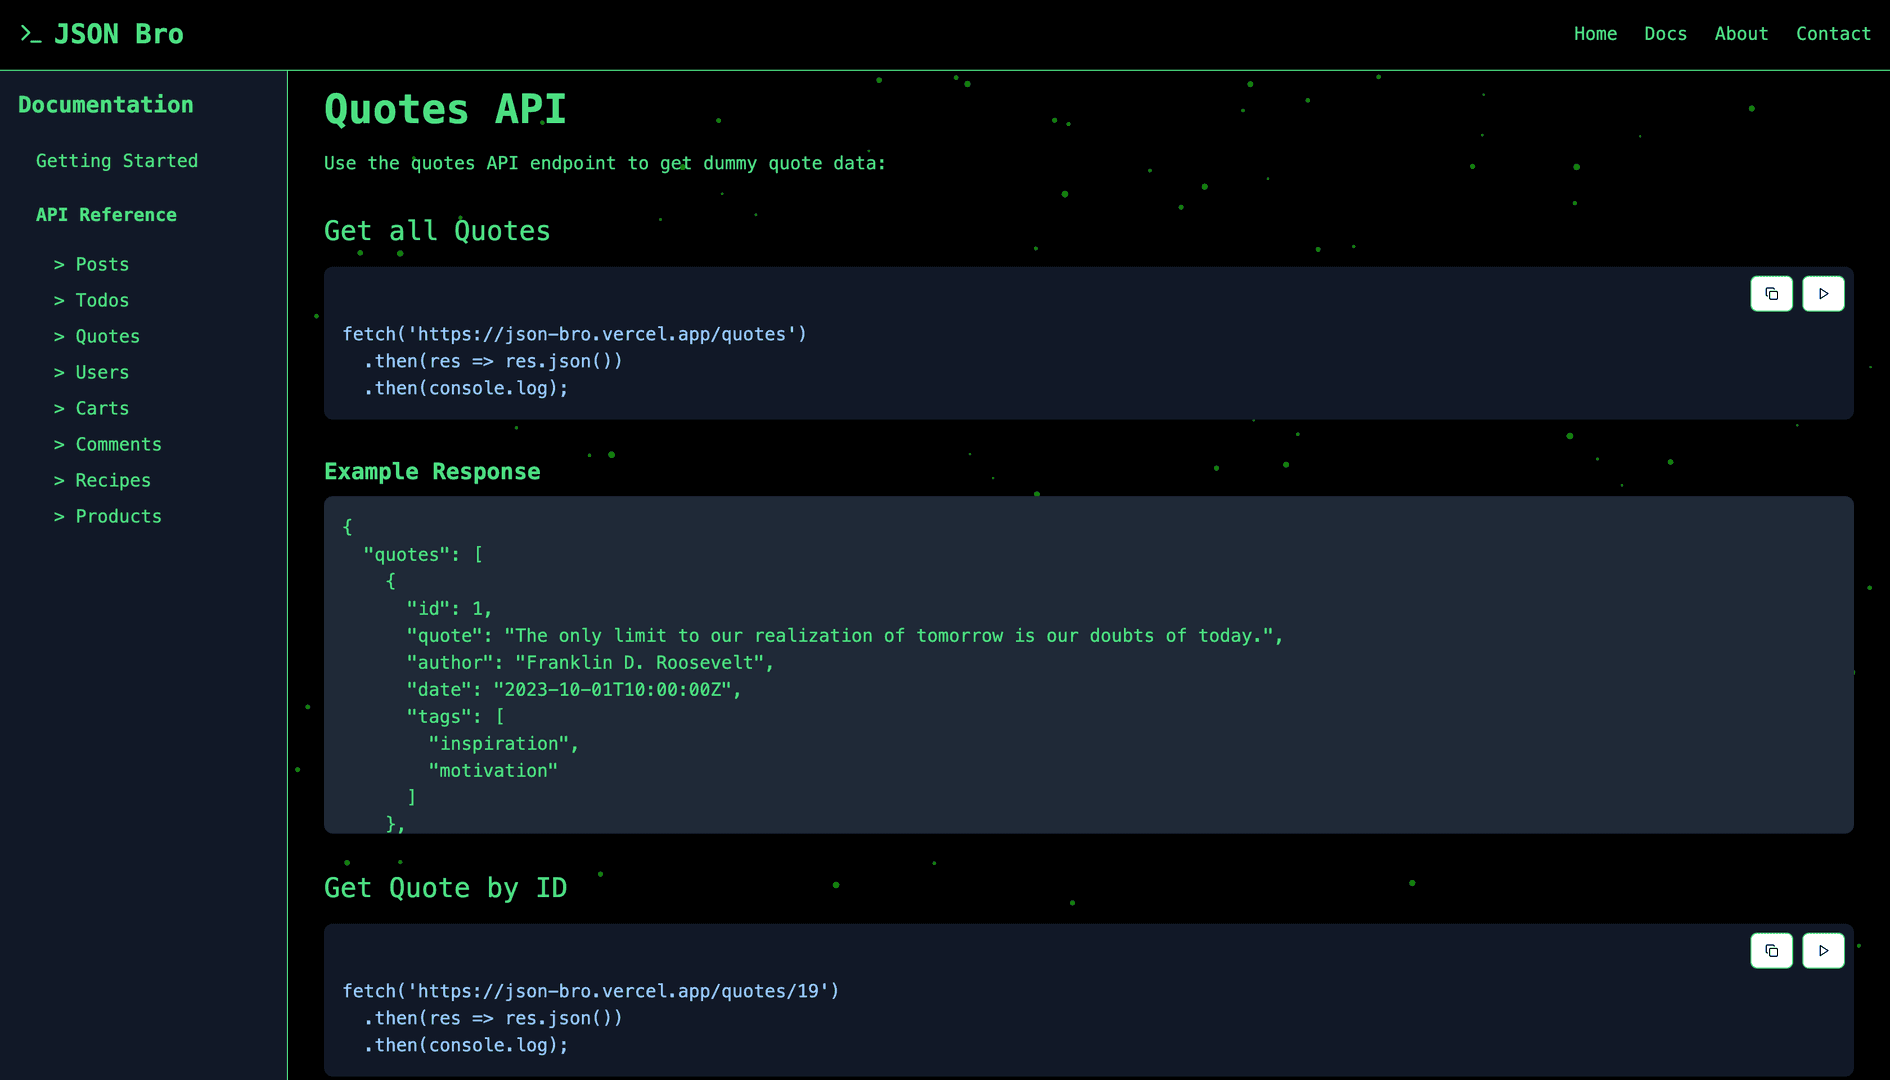Click the copy icon above the quotes fetch code
1890x1080 pixels.
point(1771,293)
